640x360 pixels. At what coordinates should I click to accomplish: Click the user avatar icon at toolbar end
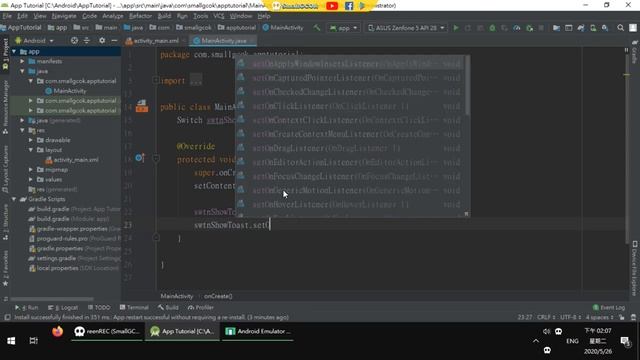click(633, 28)
